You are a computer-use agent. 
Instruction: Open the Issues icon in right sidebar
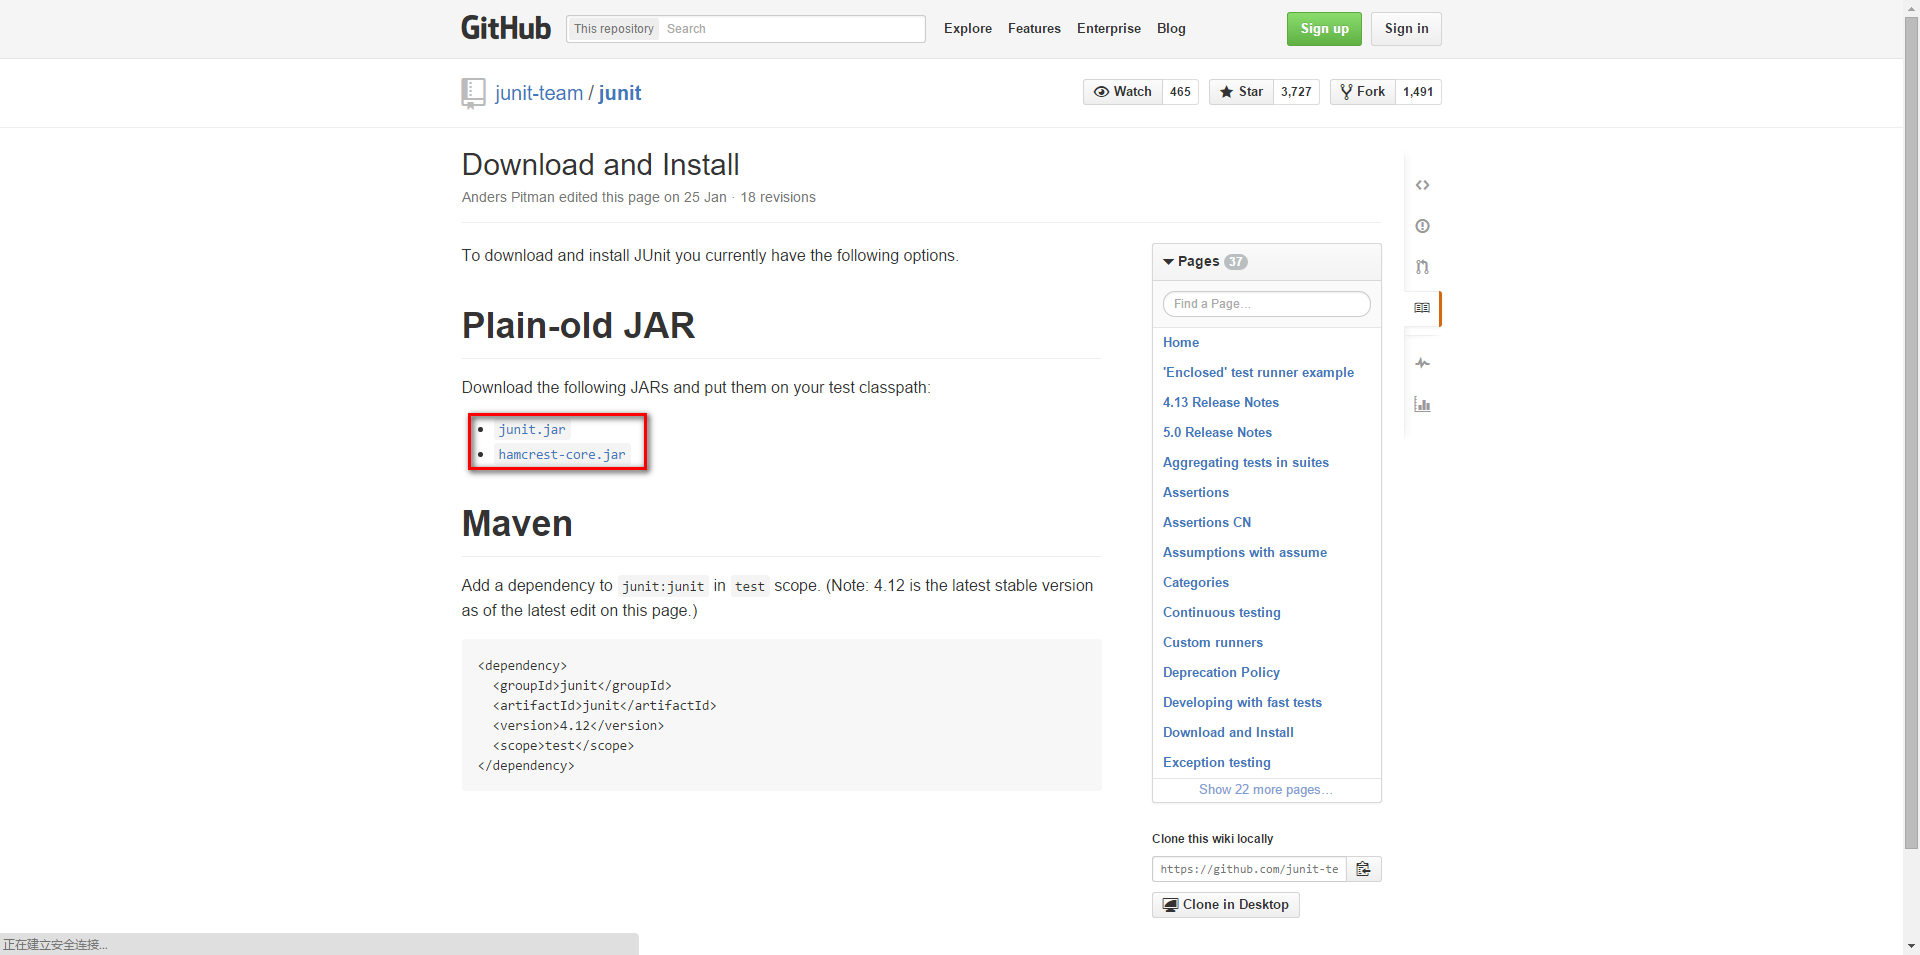(x=1422, y=226)
